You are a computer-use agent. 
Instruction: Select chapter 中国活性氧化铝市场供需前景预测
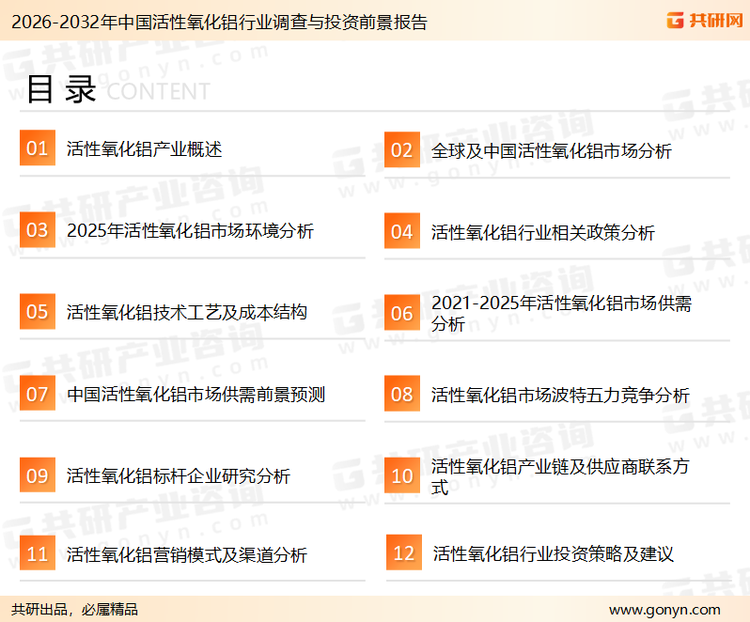pos(196,395)
